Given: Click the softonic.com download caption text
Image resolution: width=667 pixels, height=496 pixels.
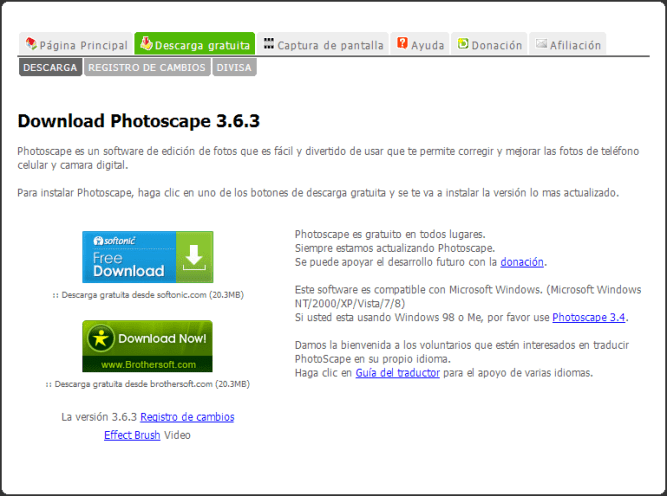Looking at the screenshot, I should click(148, 295).
